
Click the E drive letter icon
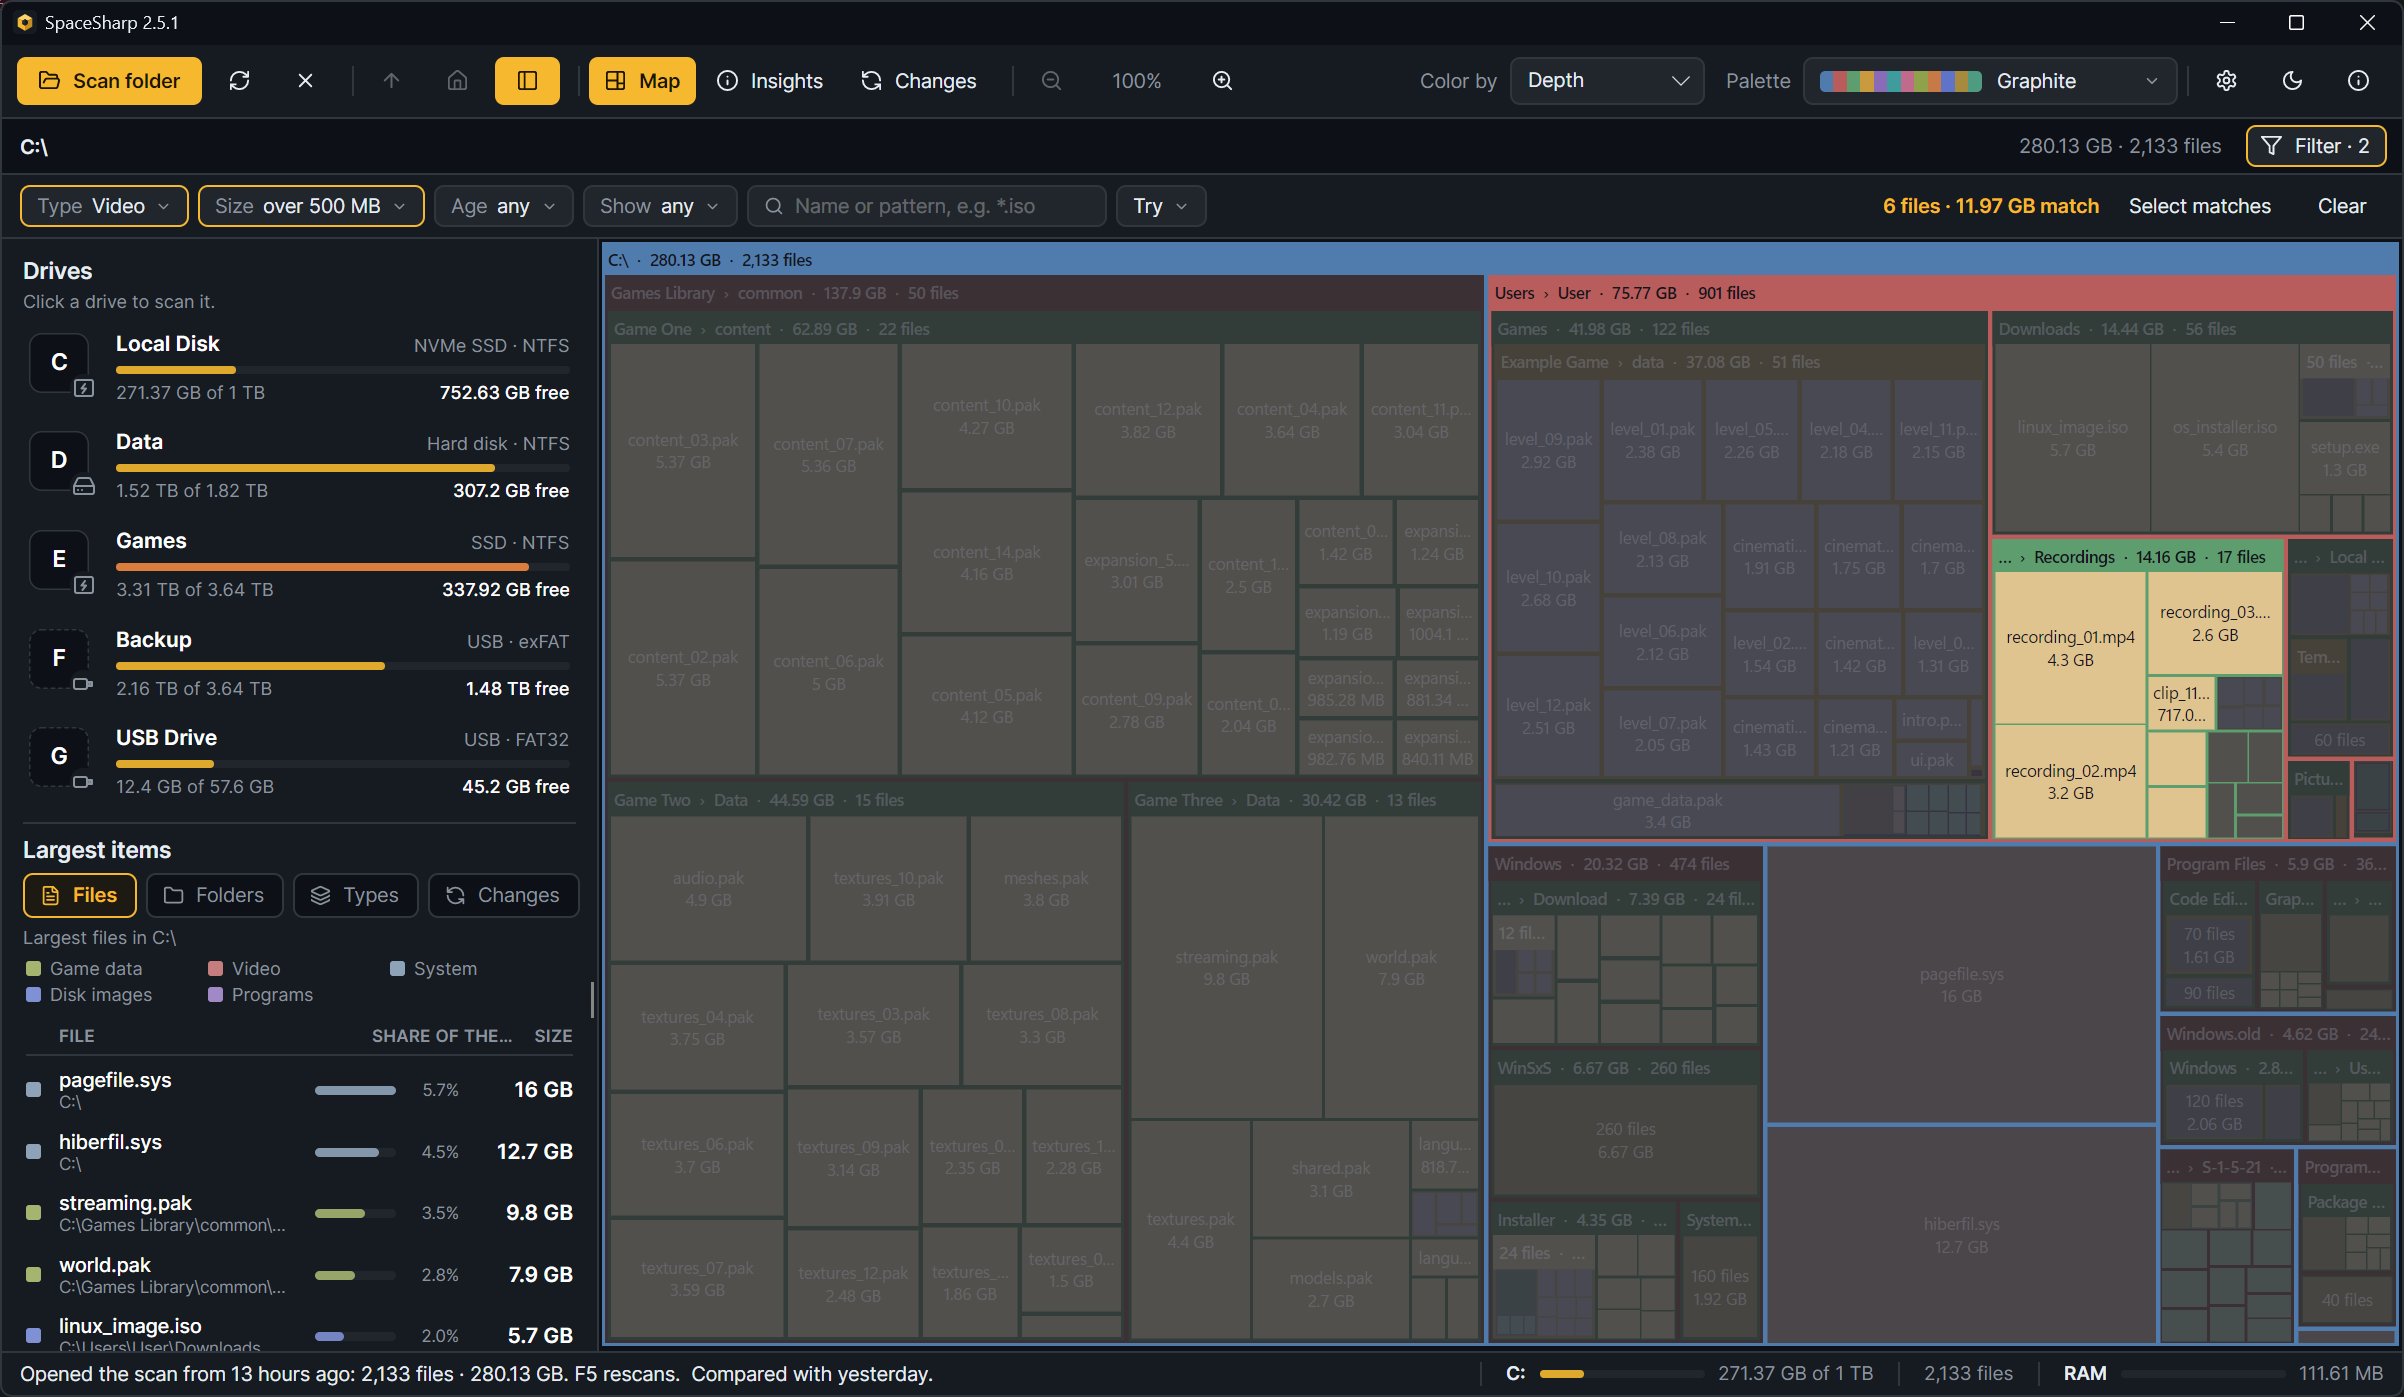(60, 559)
